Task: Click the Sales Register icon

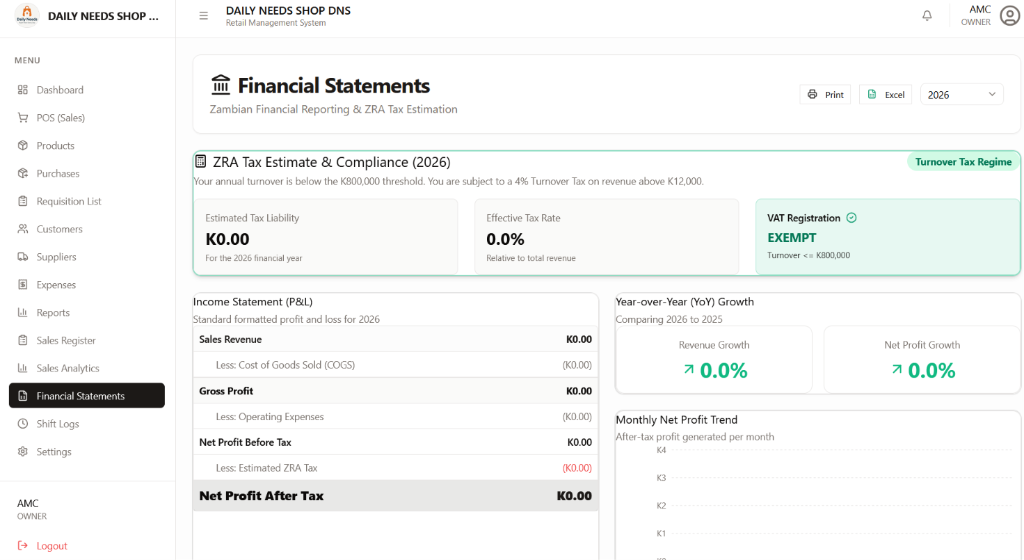Action: [23, 340]
